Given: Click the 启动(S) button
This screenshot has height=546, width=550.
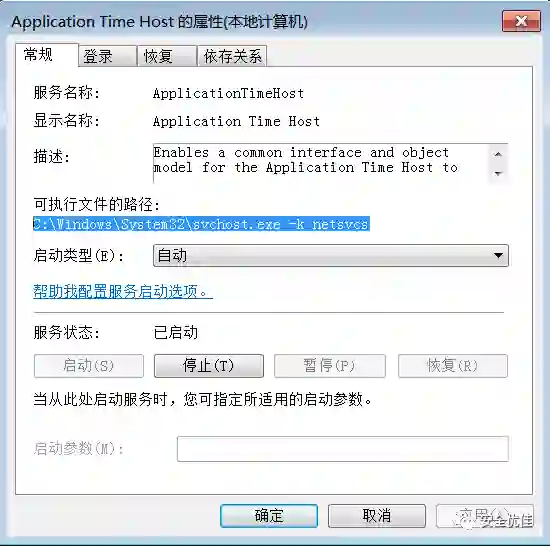Looking at the screenshot, I should click(x=89, y=366).
